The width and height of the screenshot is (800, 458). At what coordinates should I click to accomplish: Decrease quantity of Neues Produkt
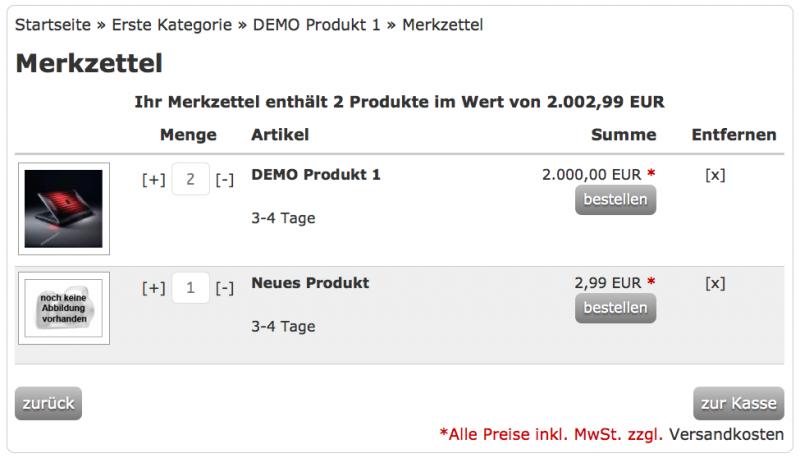click(225, 288)
